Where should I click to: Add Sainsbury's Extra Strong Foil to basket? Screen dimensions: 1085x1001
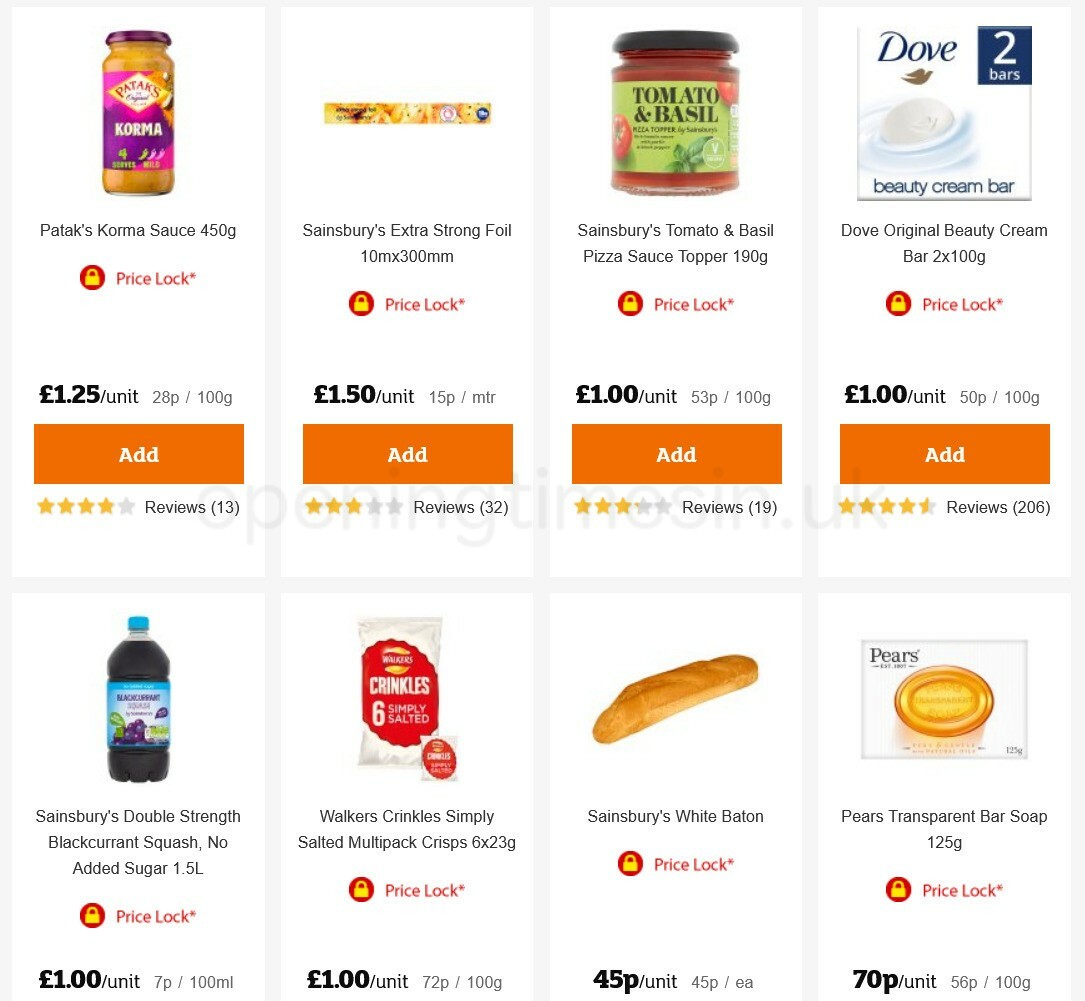click(407, 454)
